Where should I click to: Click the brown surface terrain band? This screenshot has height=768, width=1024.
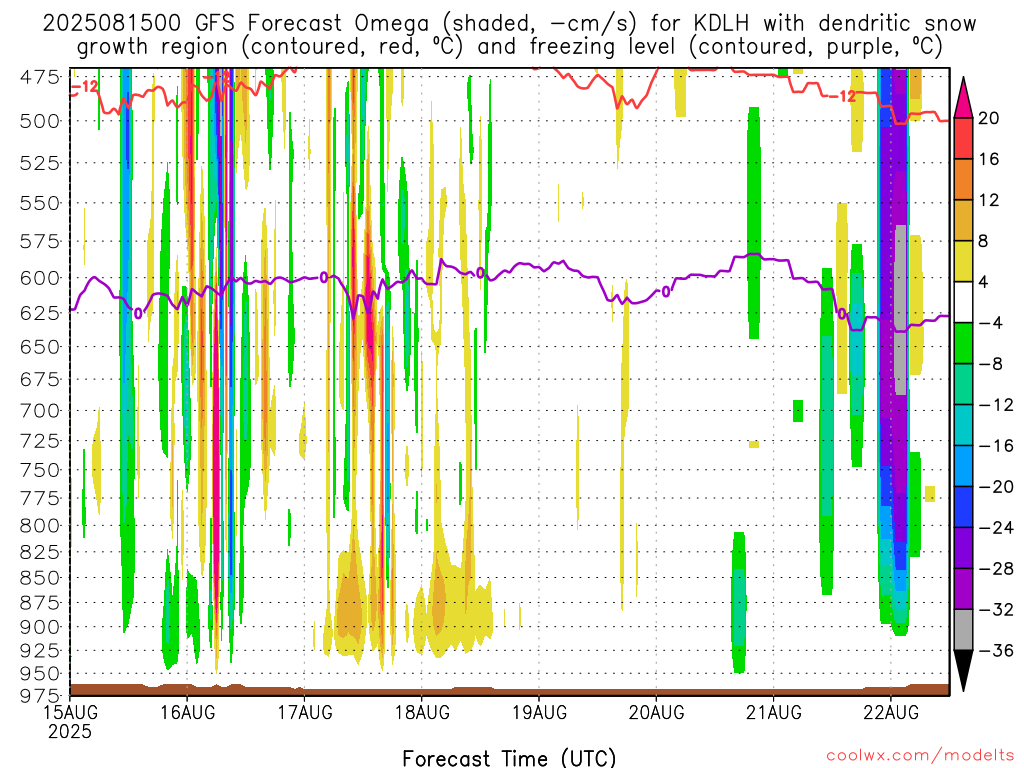[509, 690]
